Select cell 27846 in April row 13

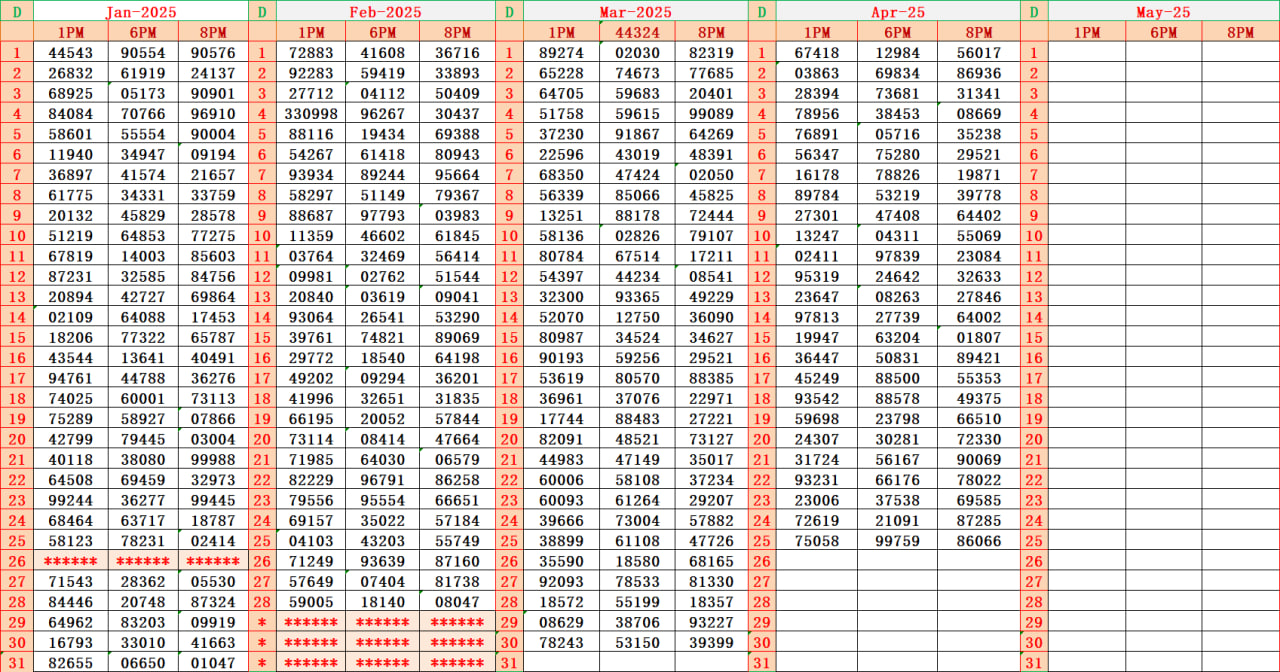click(x=978, y=297)
